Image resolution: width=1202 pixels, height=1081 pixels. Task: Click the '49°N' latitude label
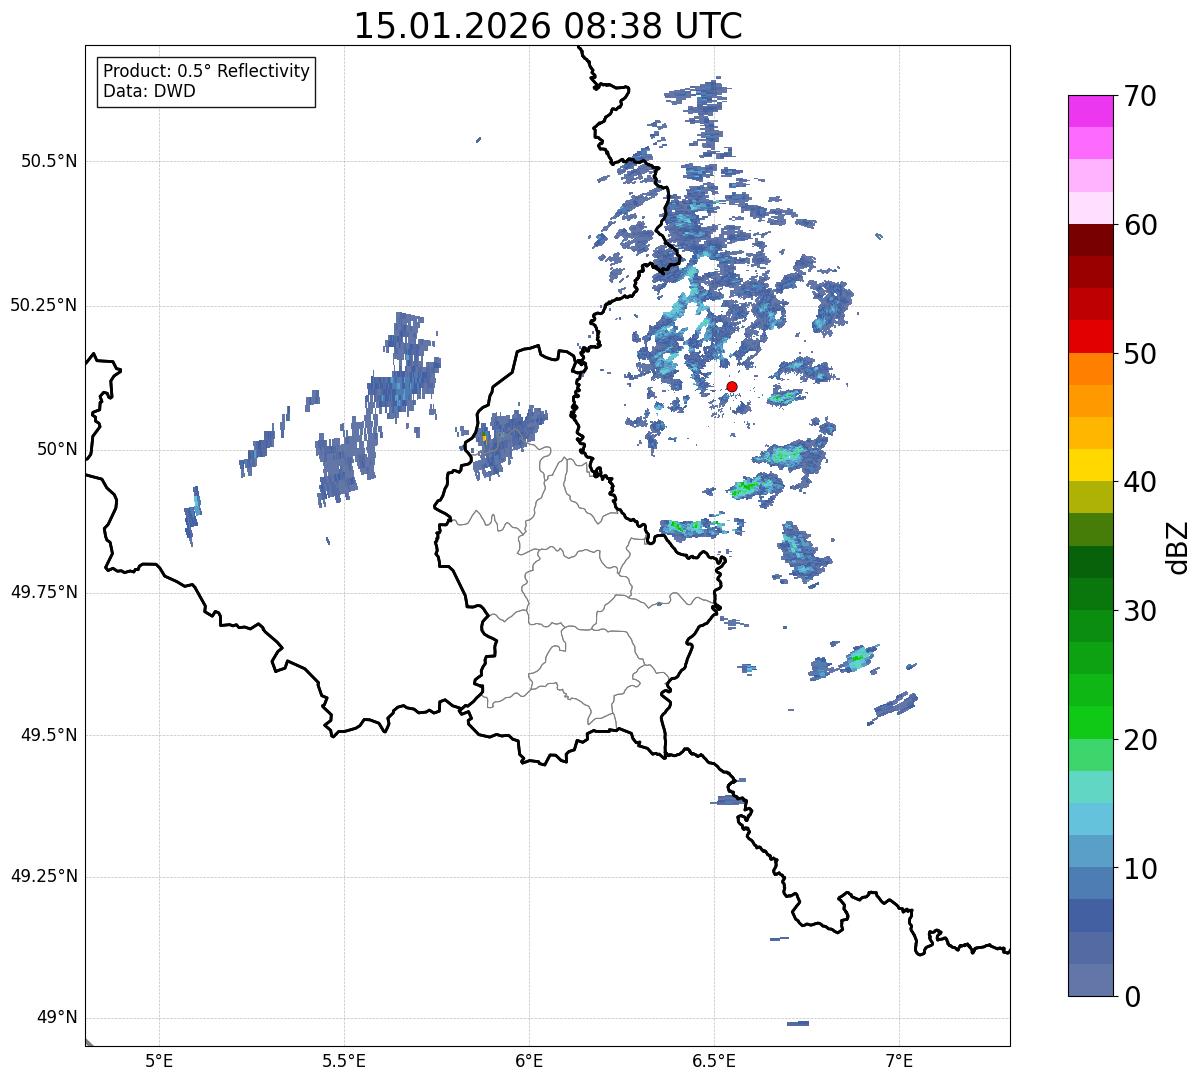click(x=58, y=1017)
